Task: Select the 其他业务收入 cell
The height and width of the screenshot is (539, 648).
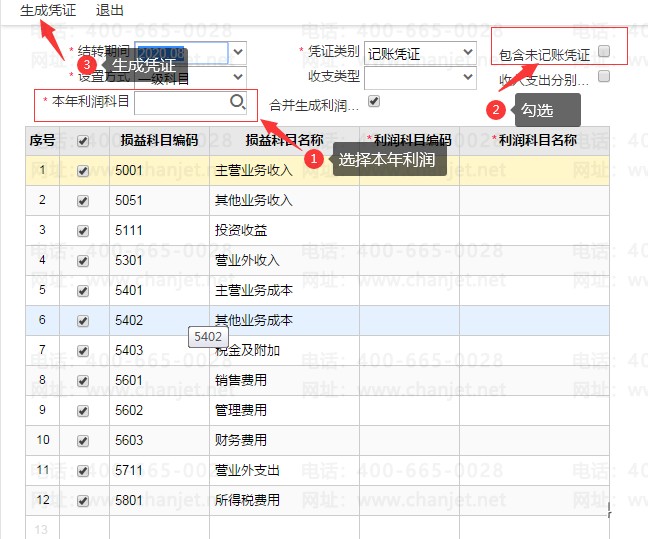Action: [284, 200]
